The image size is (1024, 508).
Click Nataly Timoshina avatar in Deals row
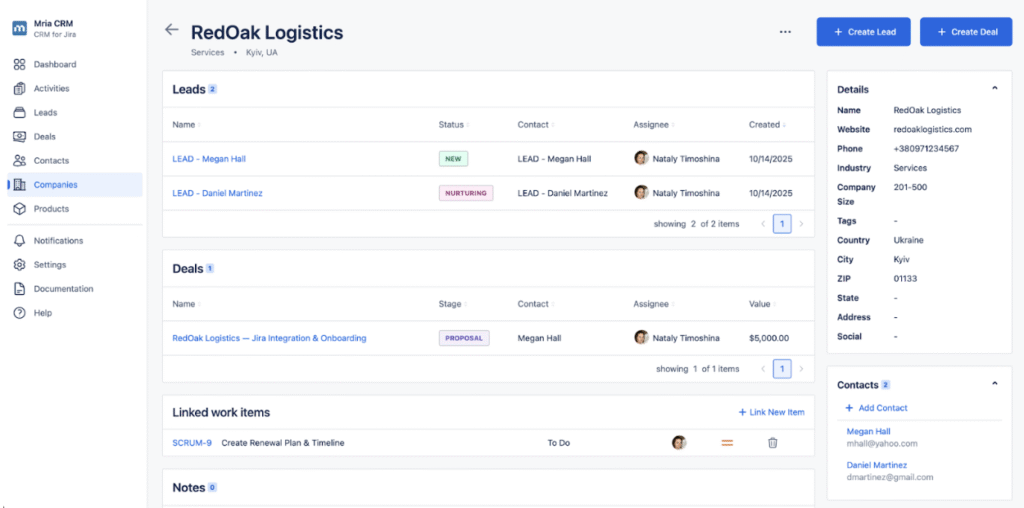coord(641,338)
